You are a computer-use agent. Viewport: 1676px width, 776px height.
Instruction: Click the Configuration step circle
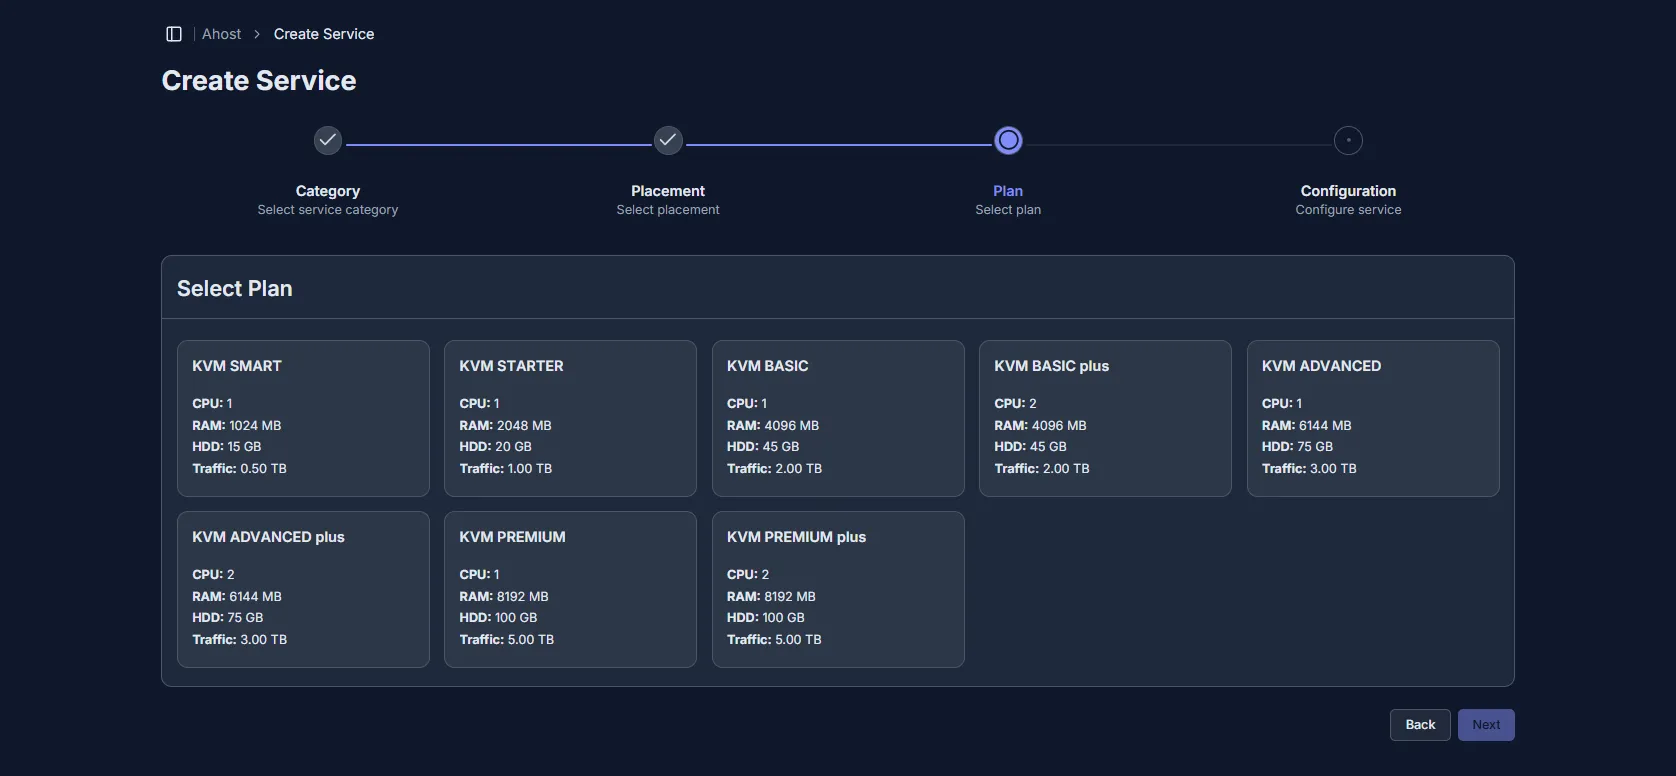pyautogui.click(x=1348, y=141)
